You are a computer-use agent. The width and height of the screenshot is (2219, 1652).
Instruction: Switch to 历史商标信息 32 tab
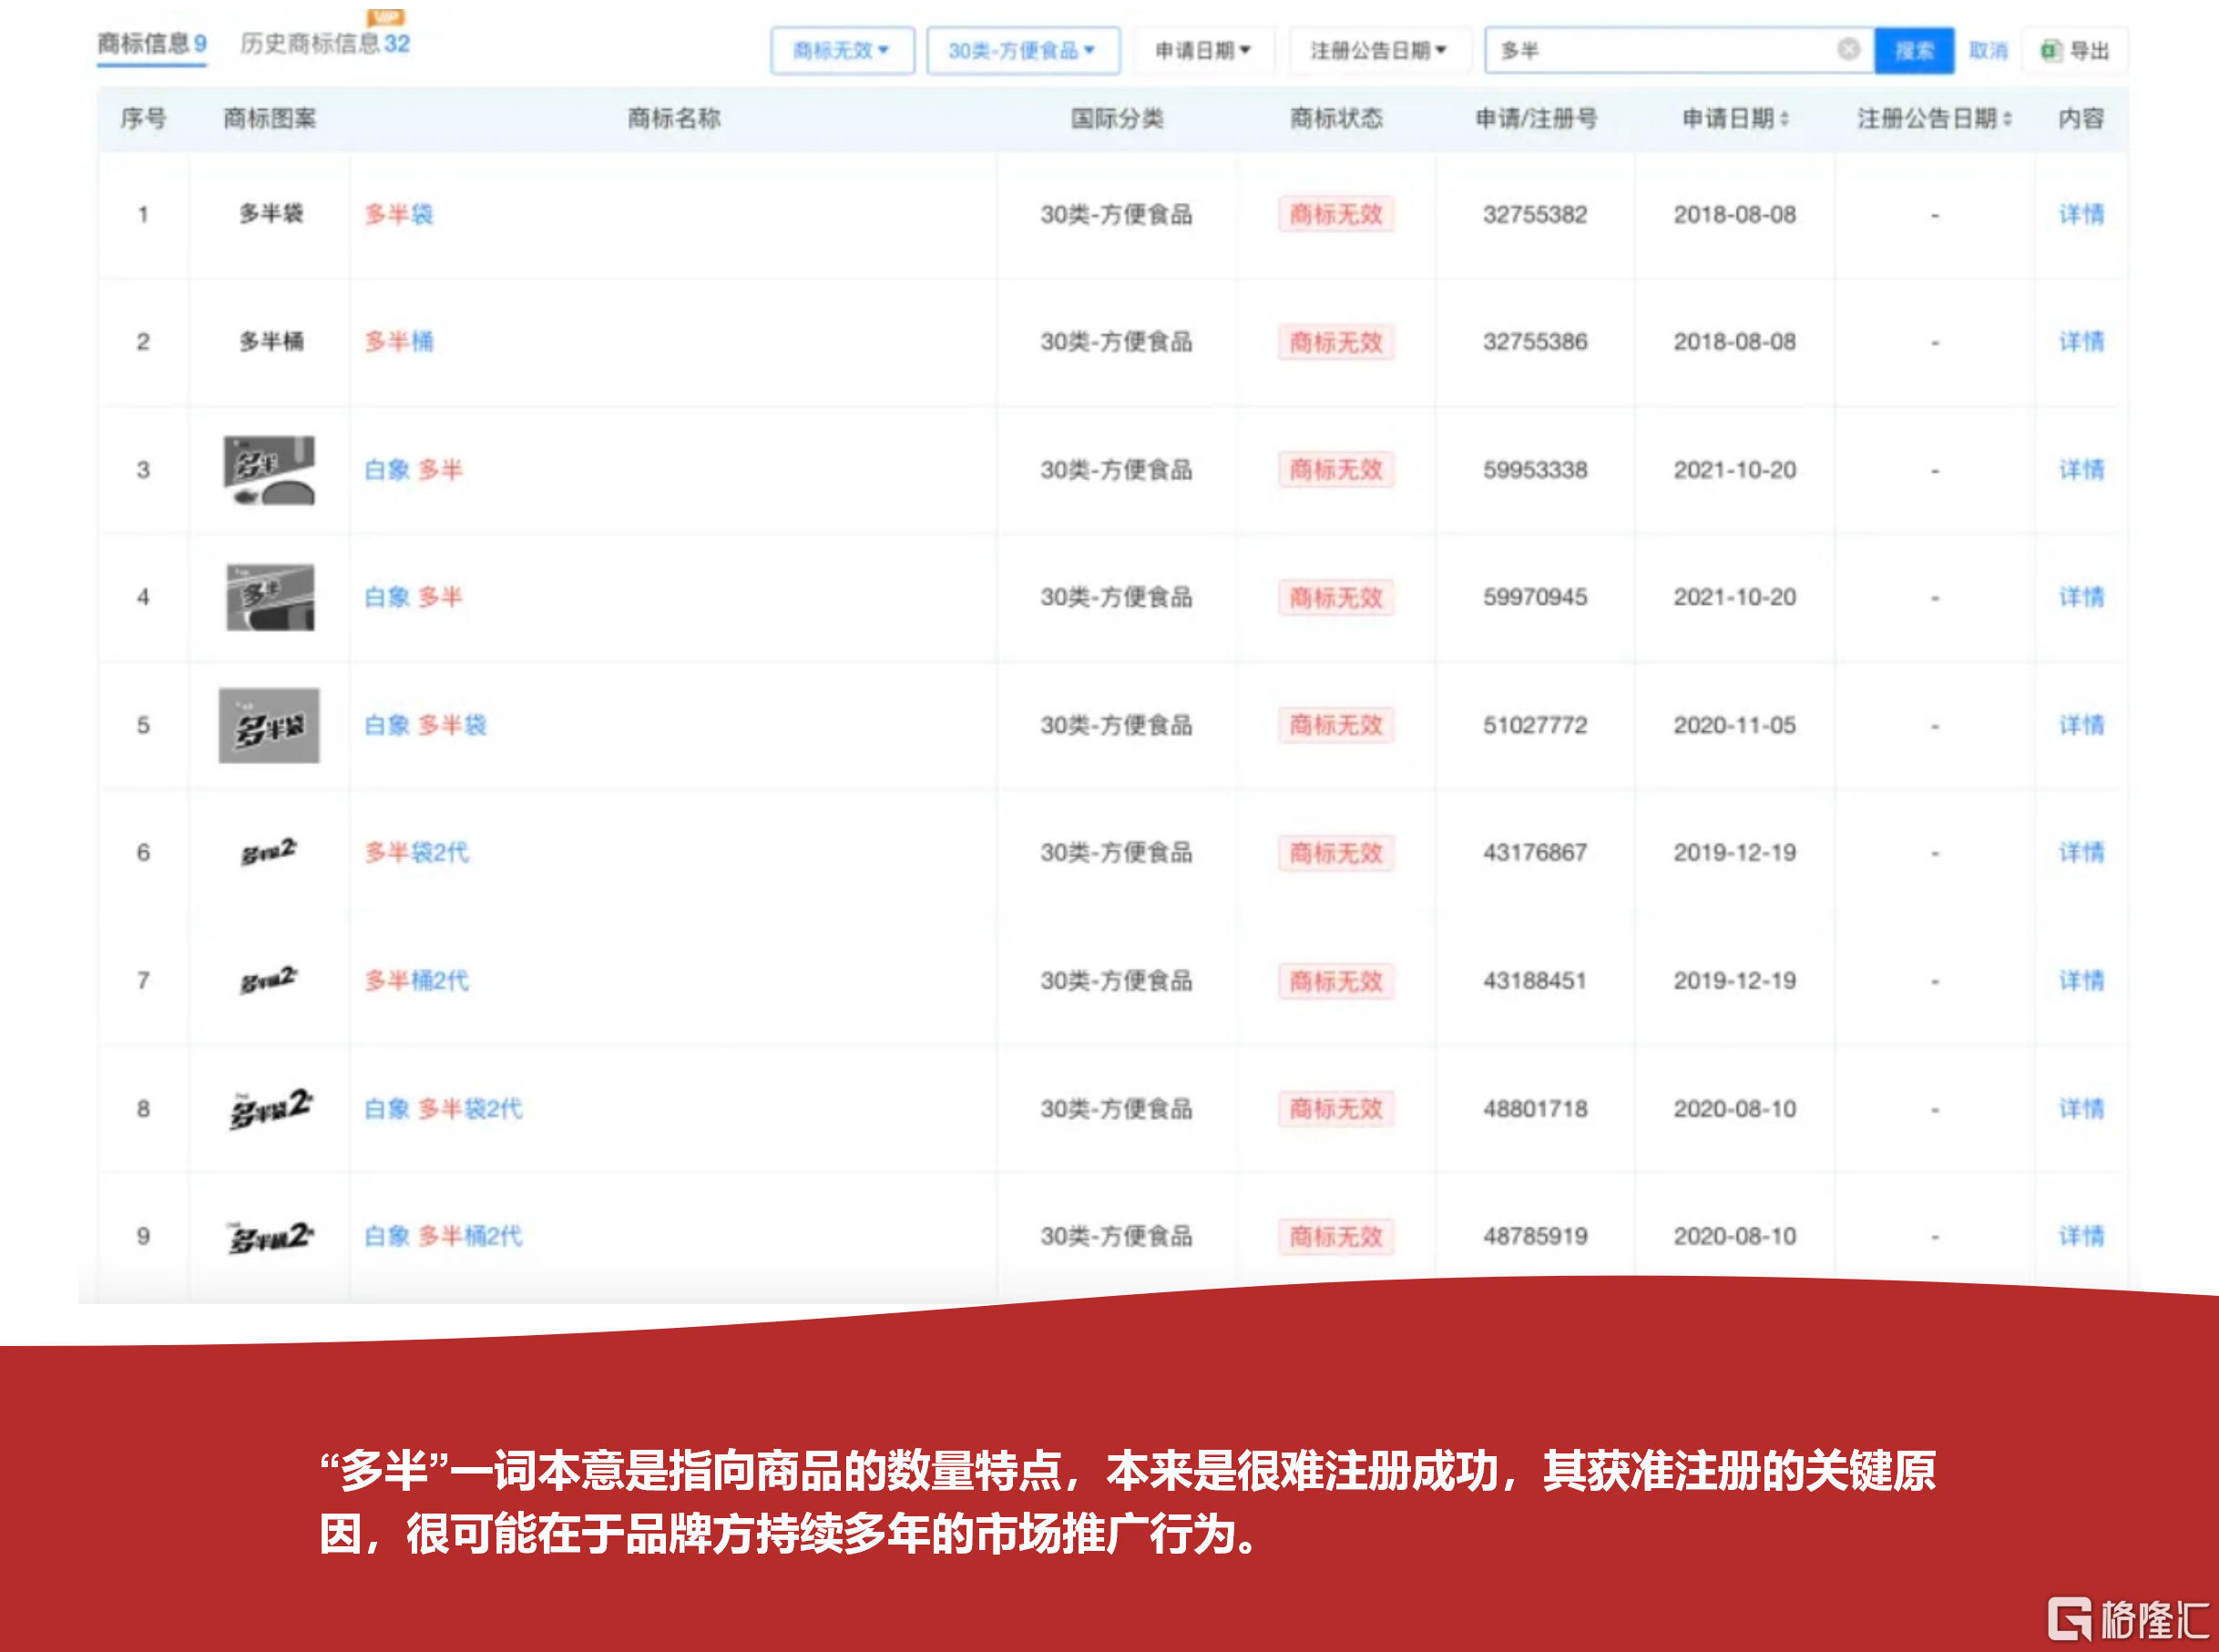(325, 44)
